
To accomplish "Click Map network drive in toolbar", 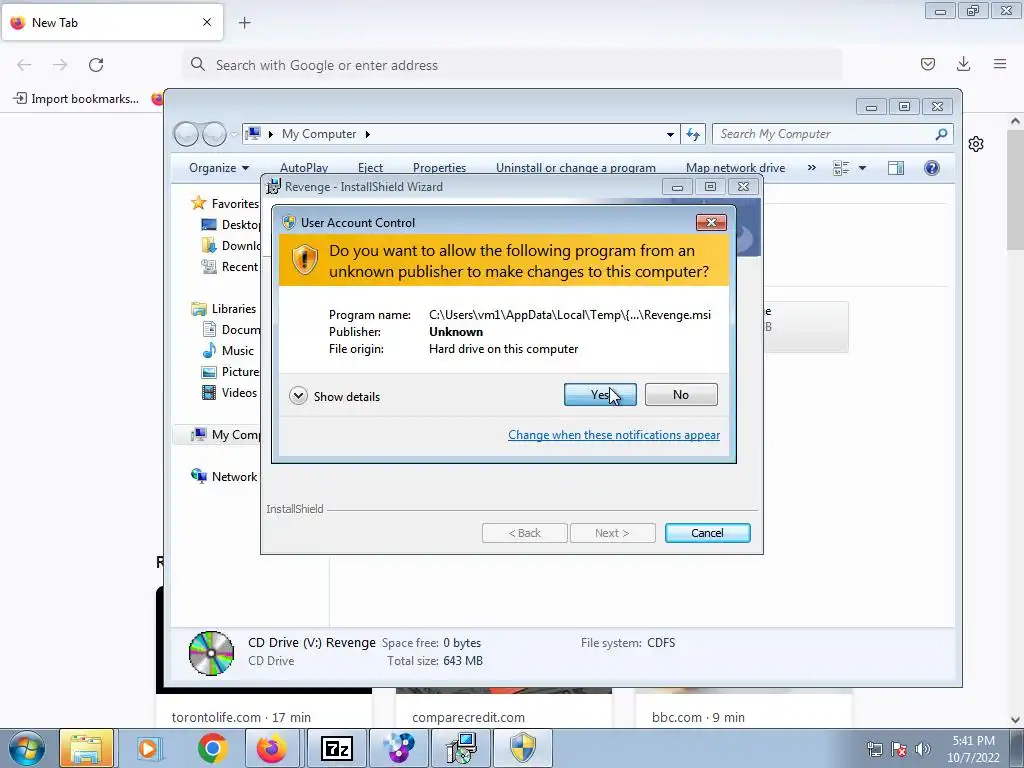I will tap(735, 168).
